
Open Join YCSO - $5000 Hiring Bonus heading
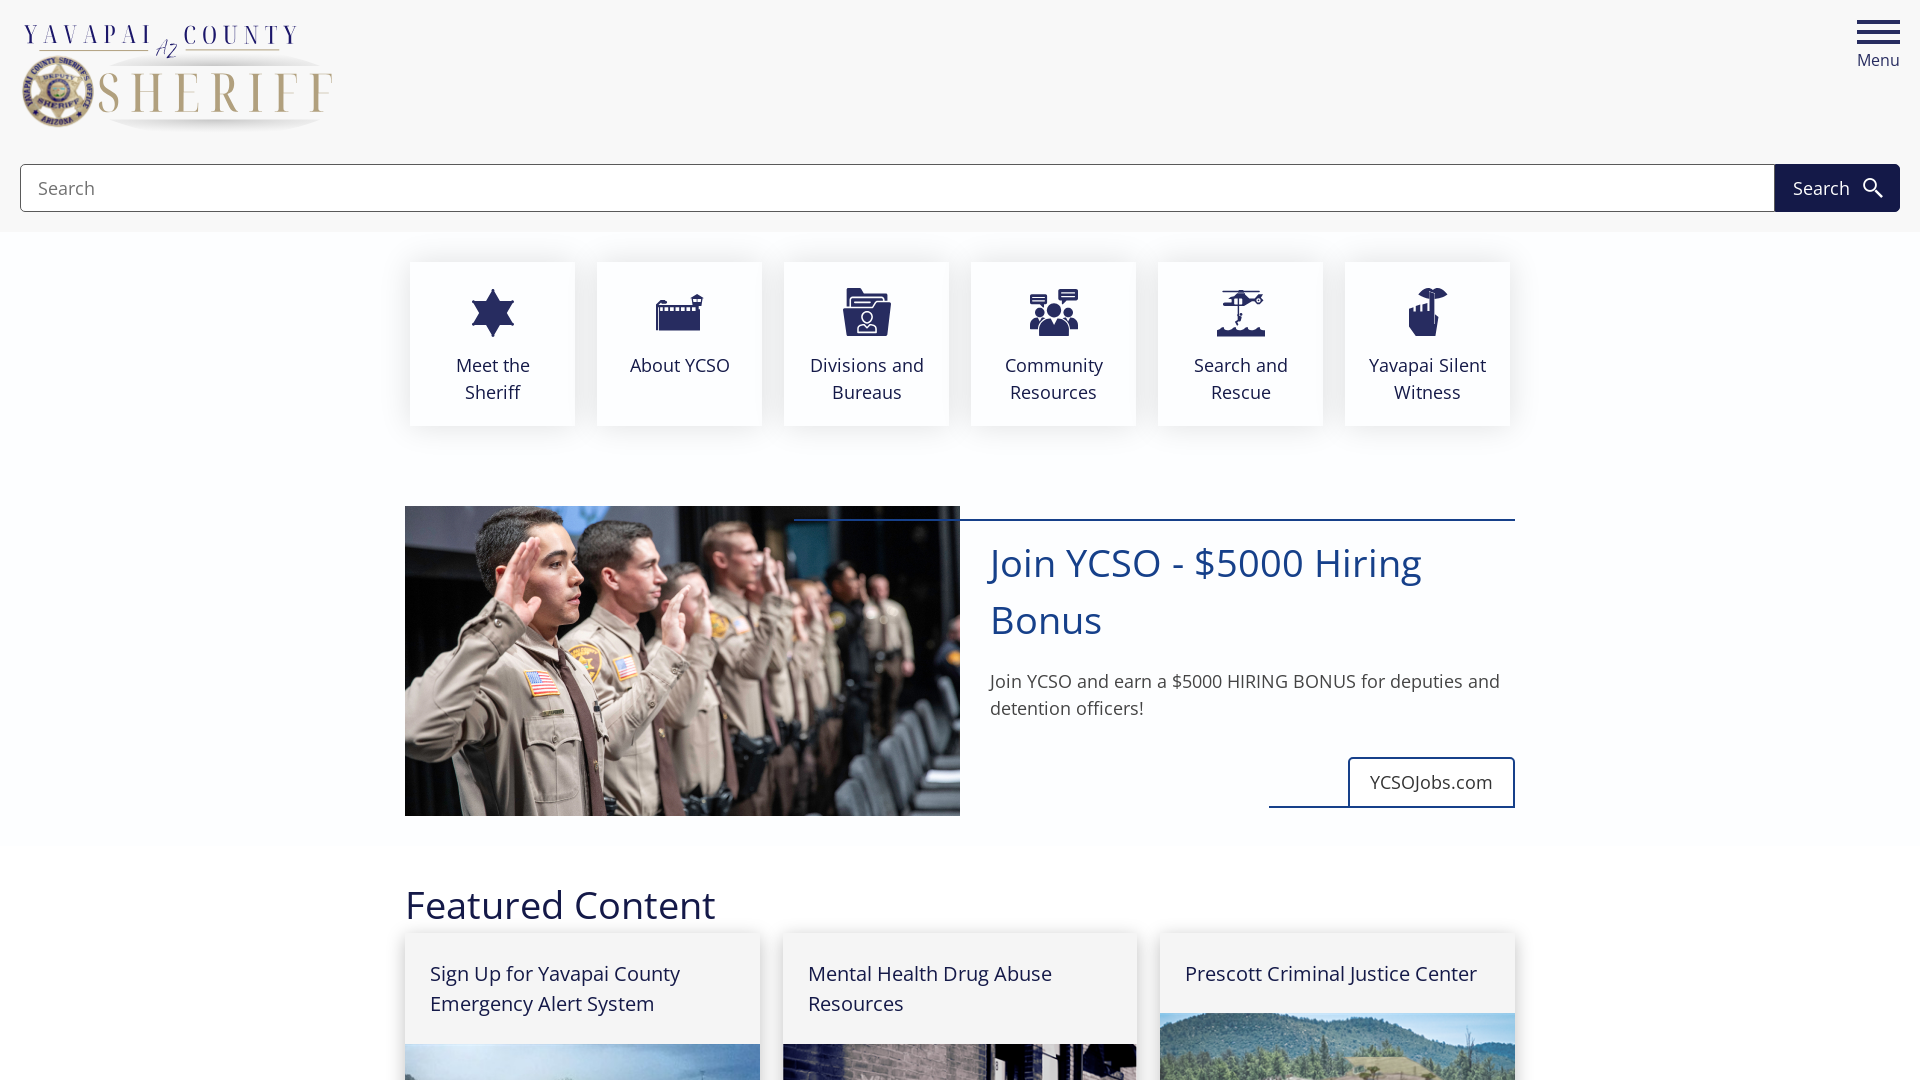click(1205, 592)
